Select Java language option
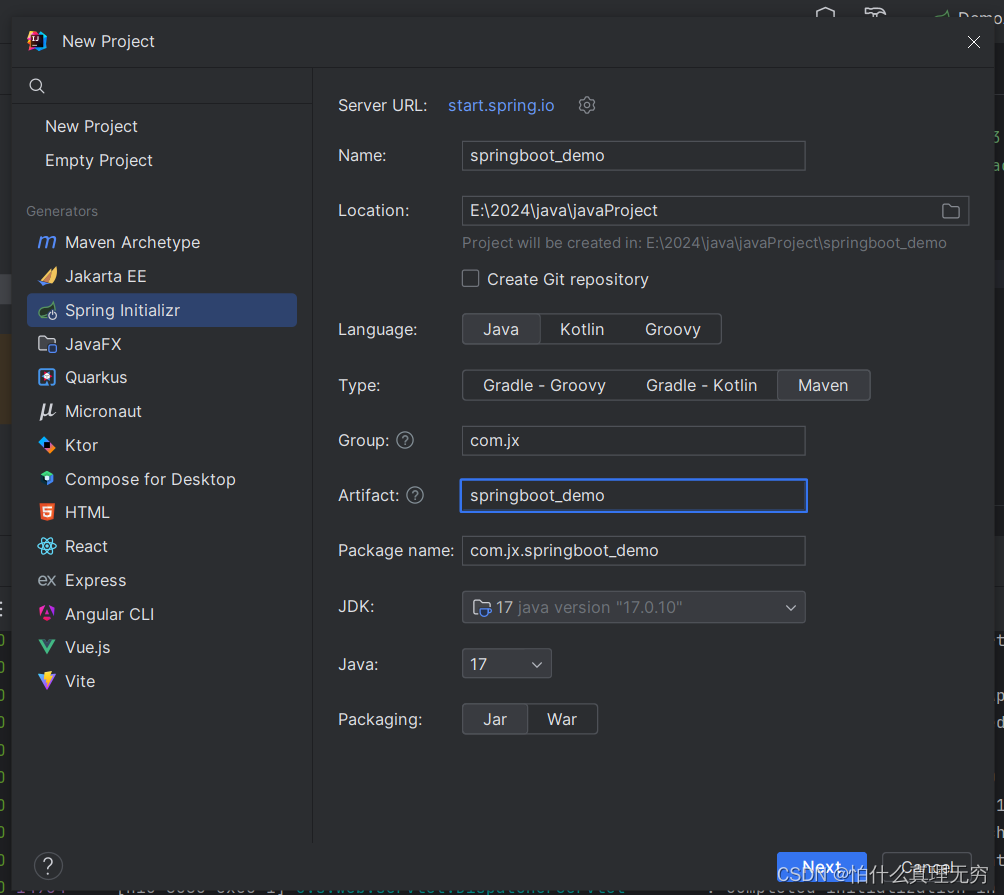Image resolution: width=1004 pixels, height=895 pixels. (x=501, y=329)
